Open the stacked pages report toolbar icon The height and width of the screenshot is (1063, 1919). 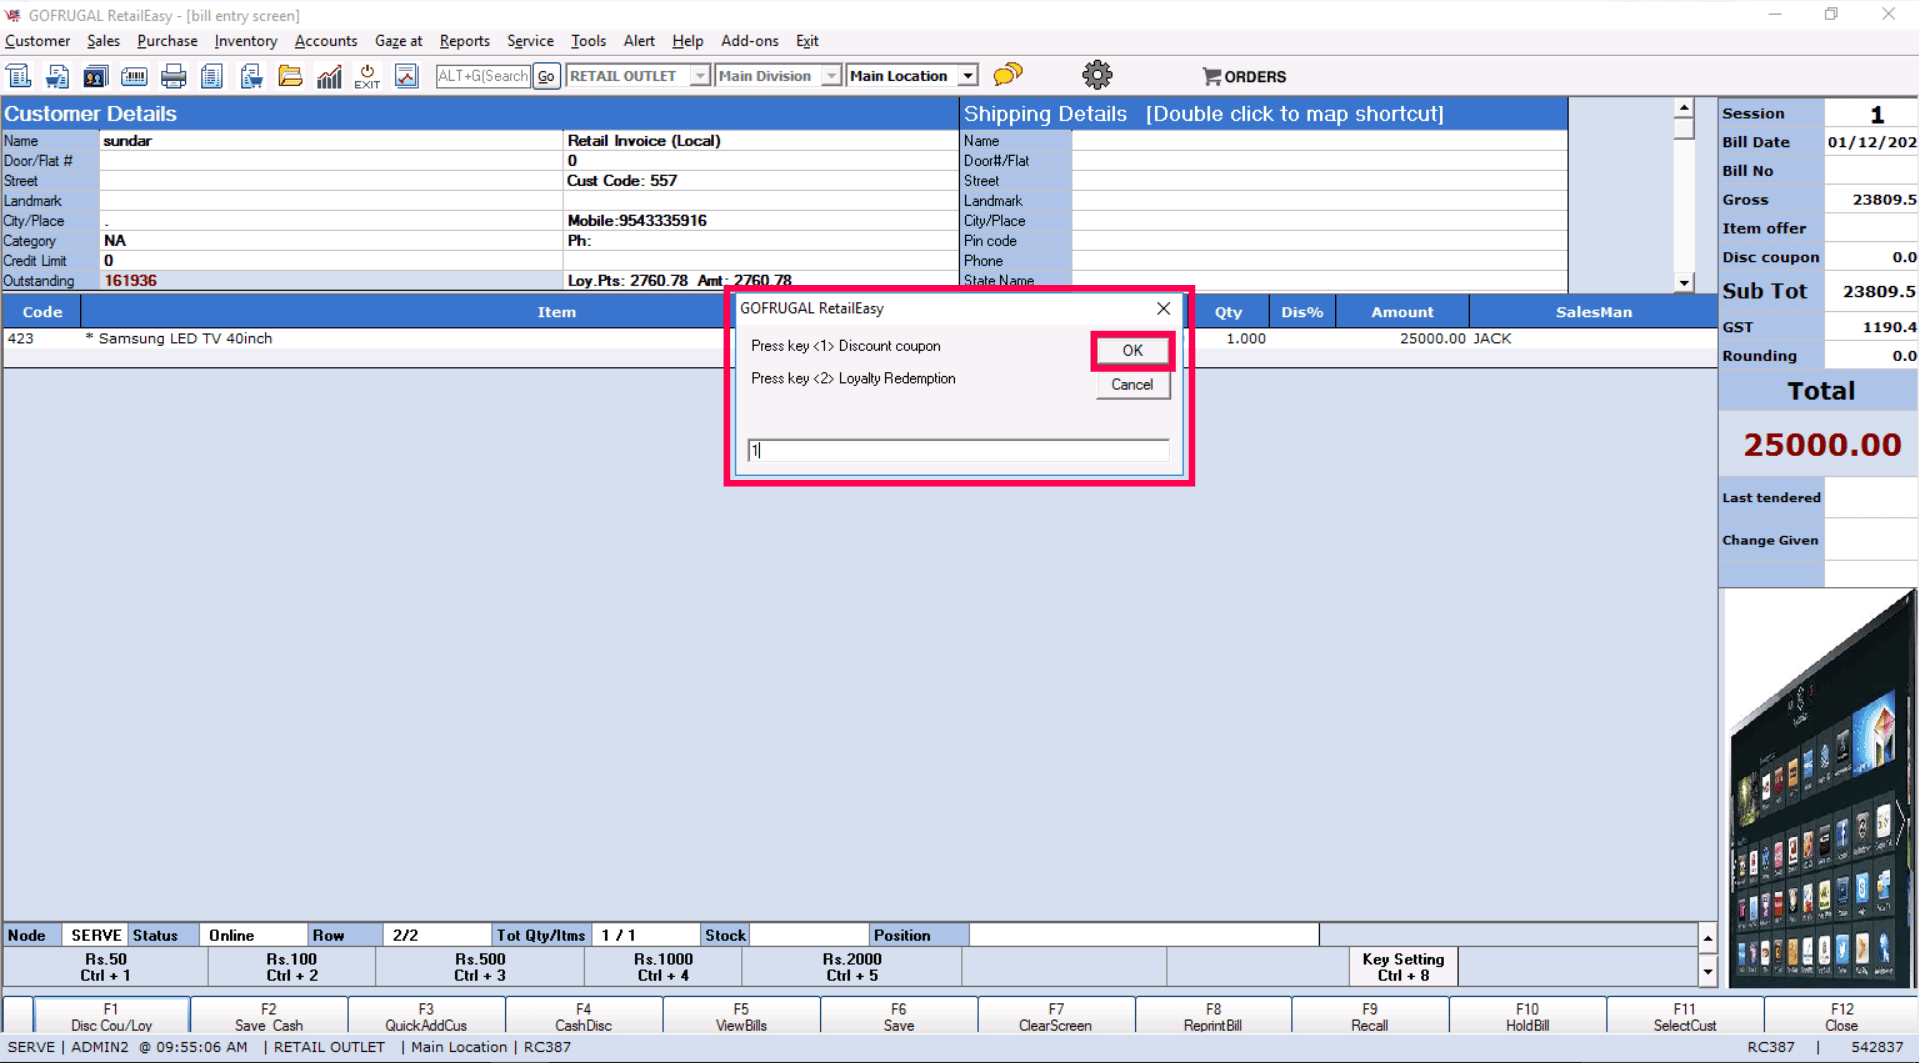coord(211,76)
